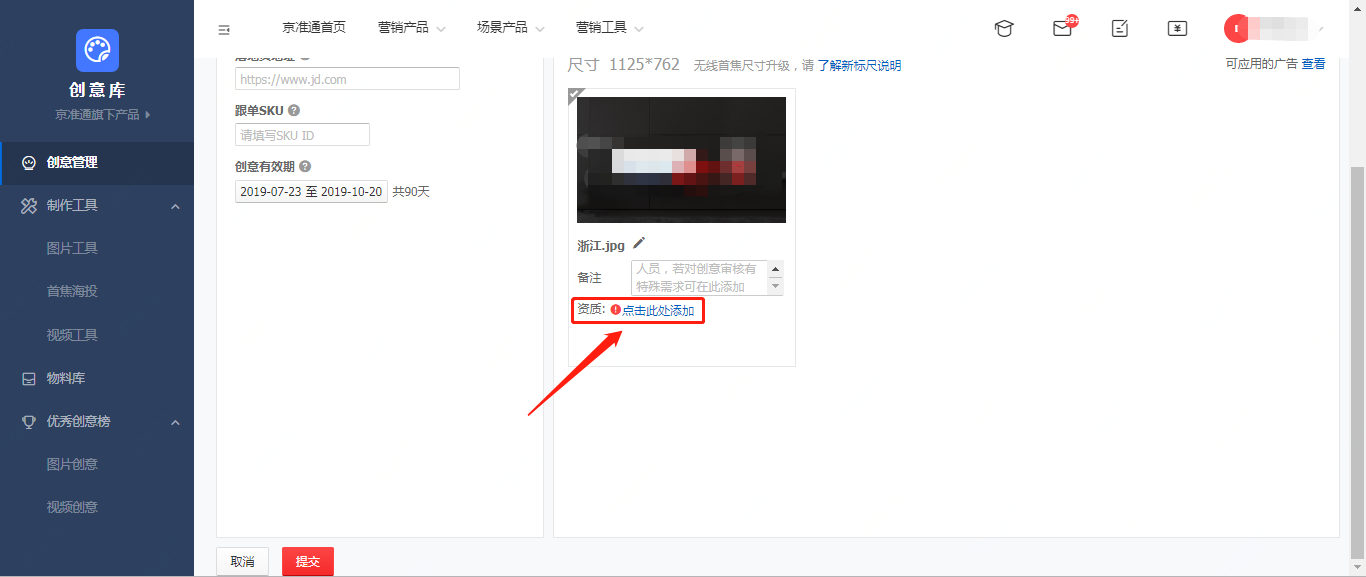The height and width of the screenshot is (577, 1366).
Task: Click the 创意库 palette logo
Action: point(97,50)
